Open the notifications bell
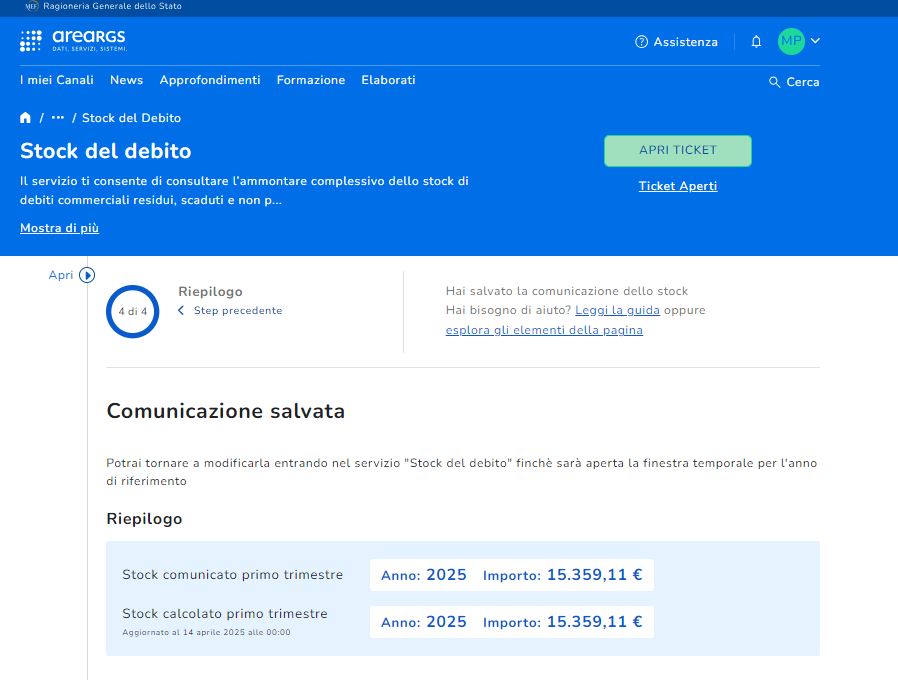Image resolution: width=898 pixels, height=680 pixels. coord(756,42)
